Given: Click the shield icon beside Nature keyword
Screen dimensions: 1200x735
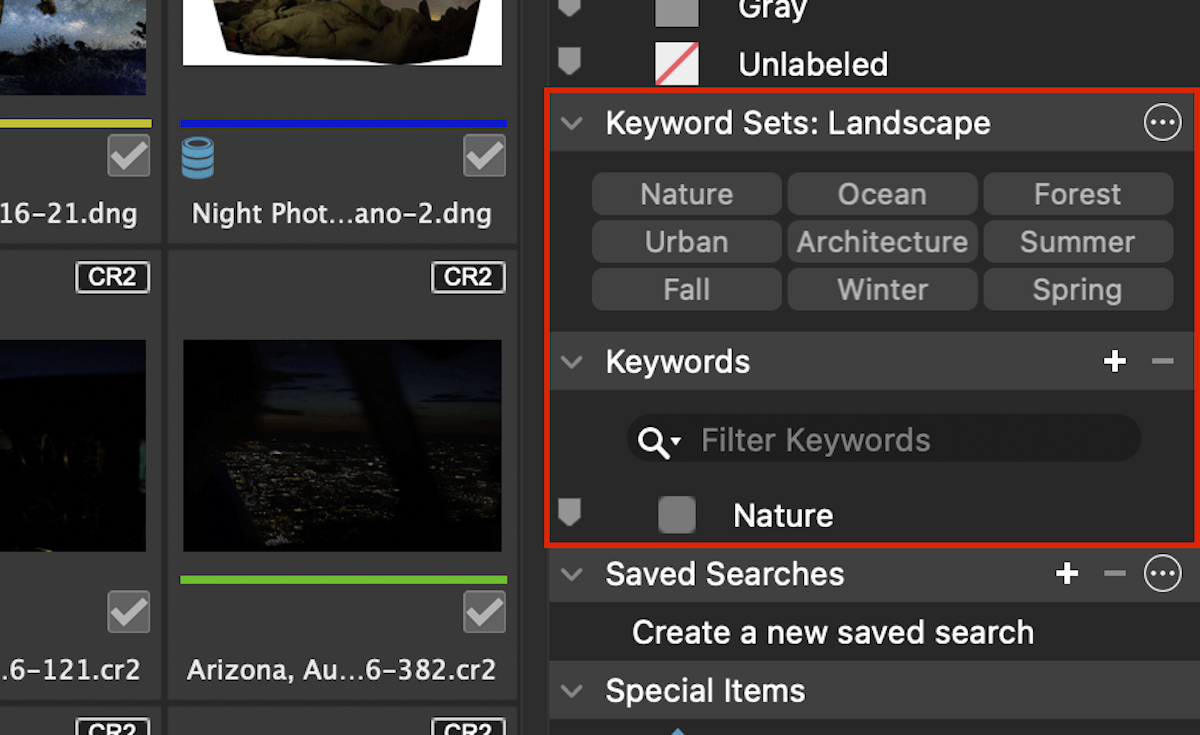Looking at the screenshot, I should tap(570, 512).
